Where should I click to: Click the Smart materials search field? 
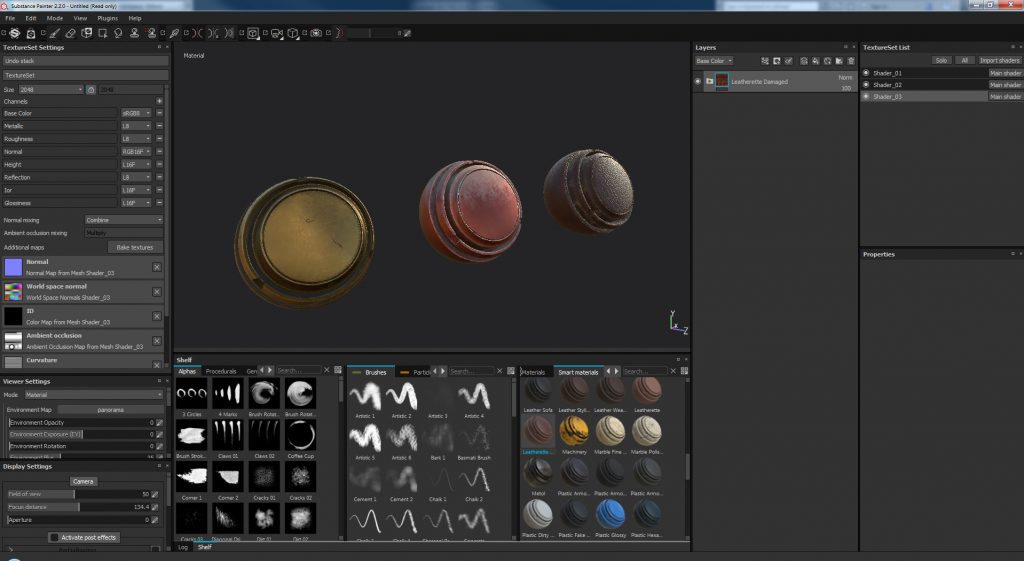pos(644,371)
